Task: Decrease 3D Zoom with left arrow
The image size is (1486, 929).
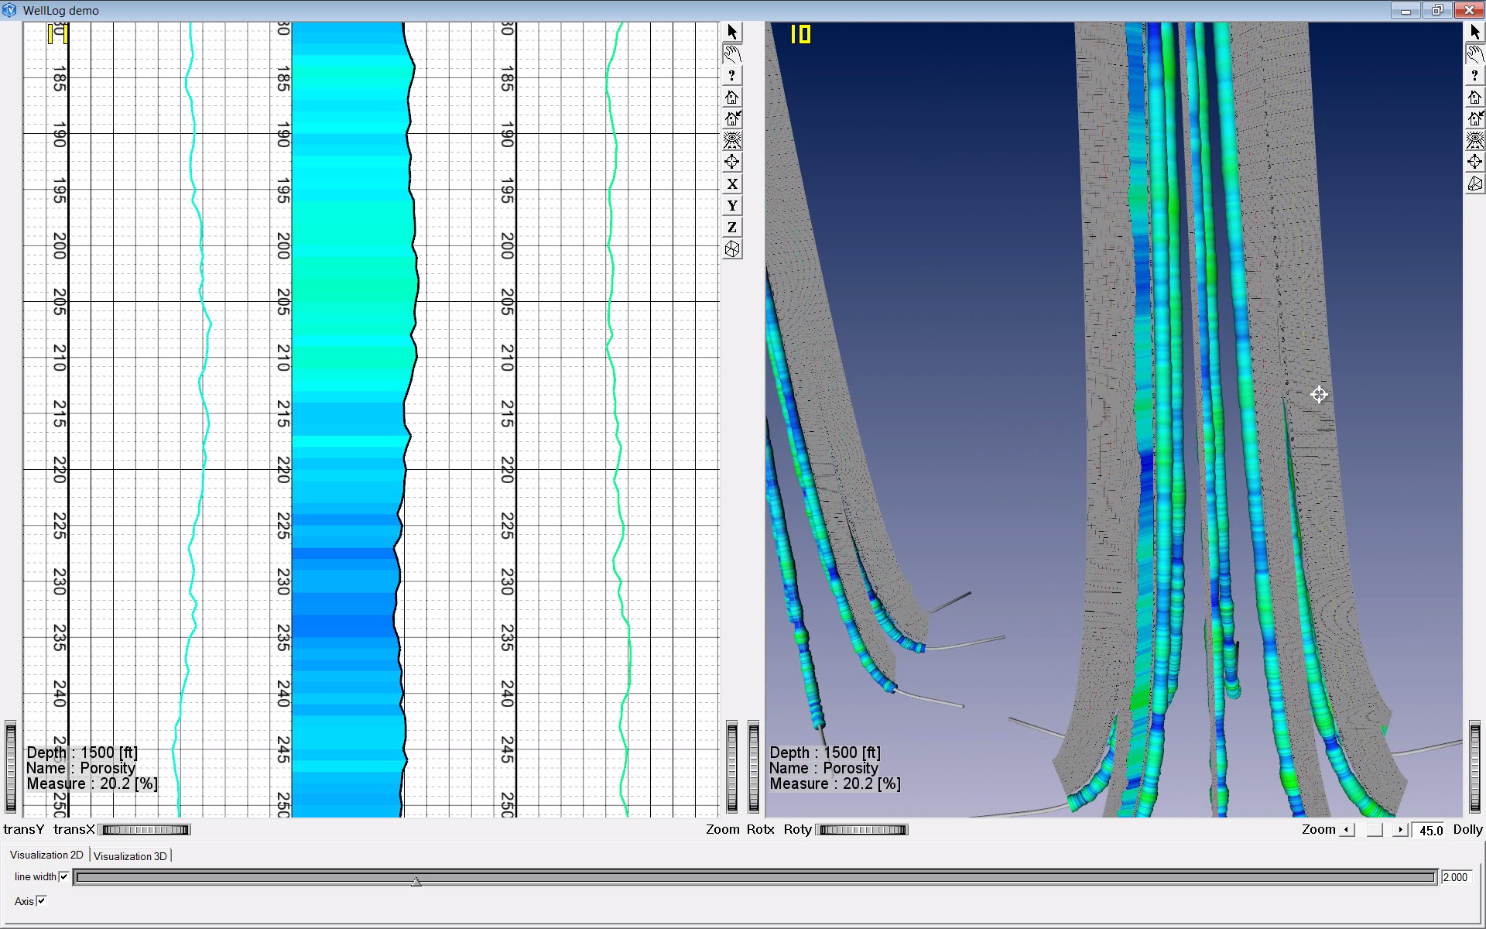Action: (1347, 830)
